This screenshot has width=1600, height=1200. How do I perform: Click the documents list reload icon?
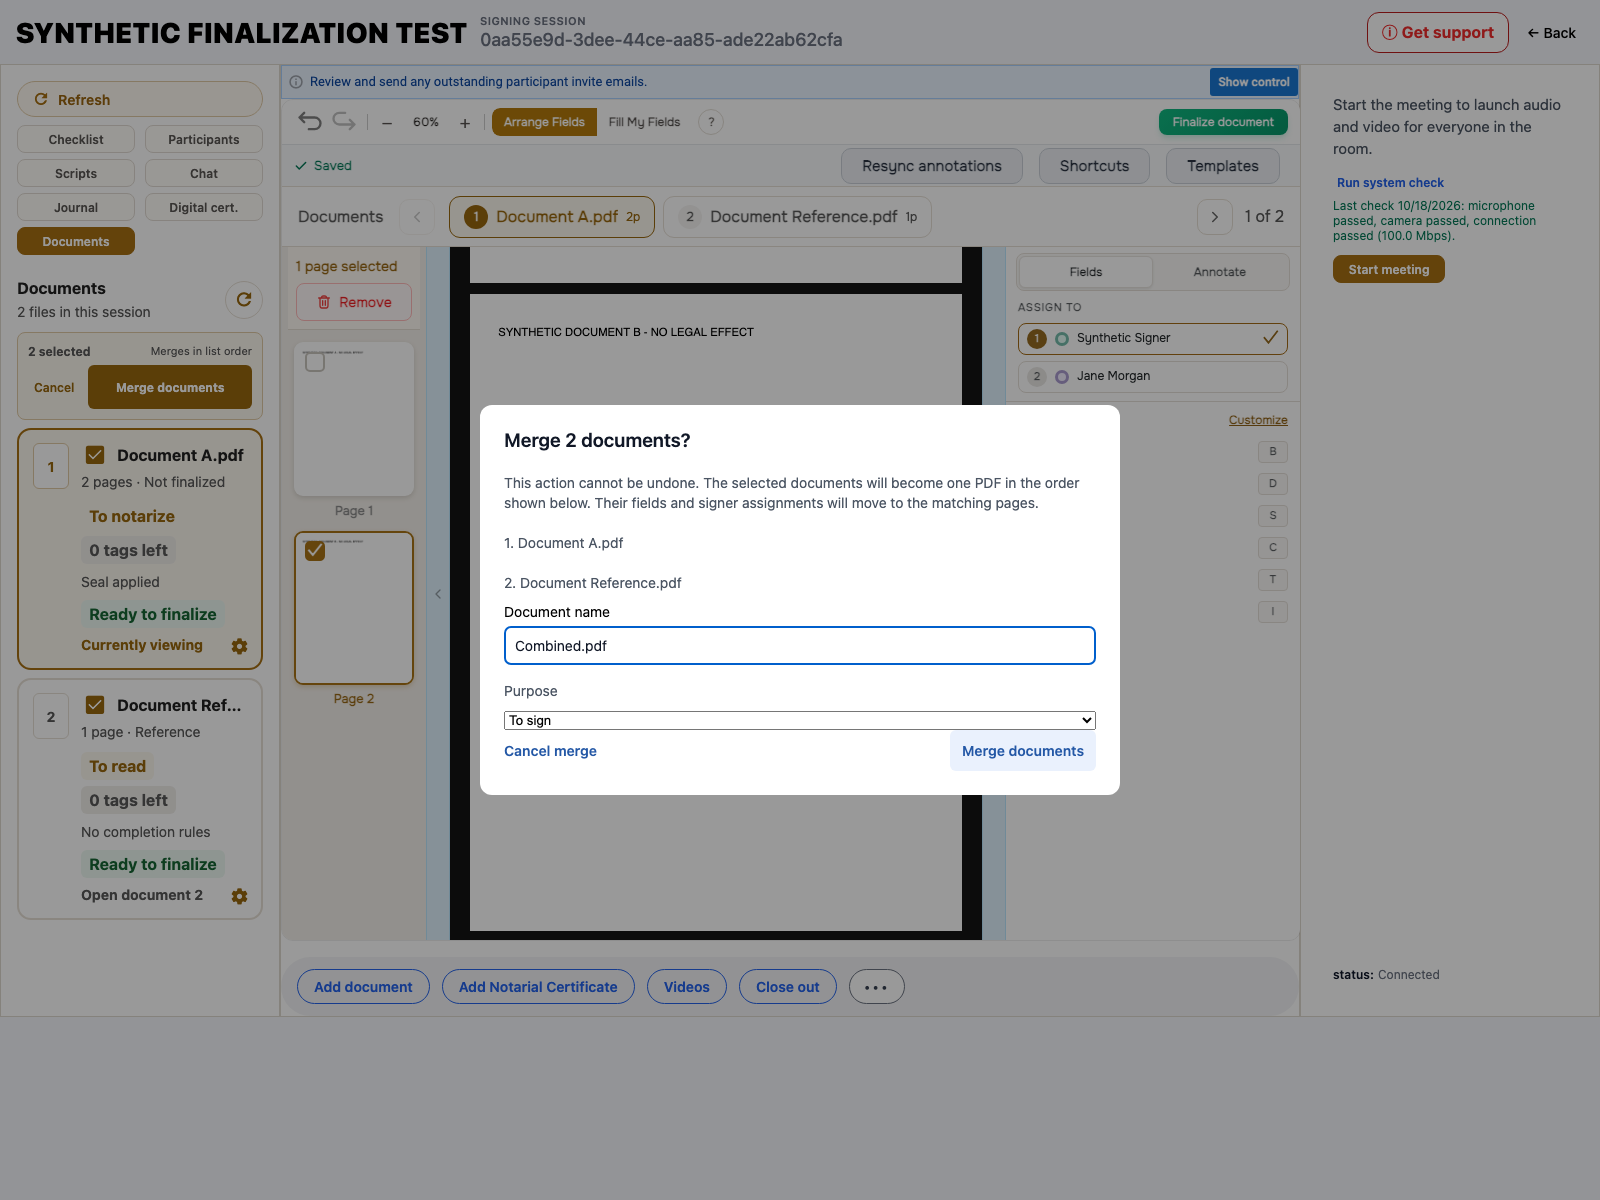[x=244, y=299]
